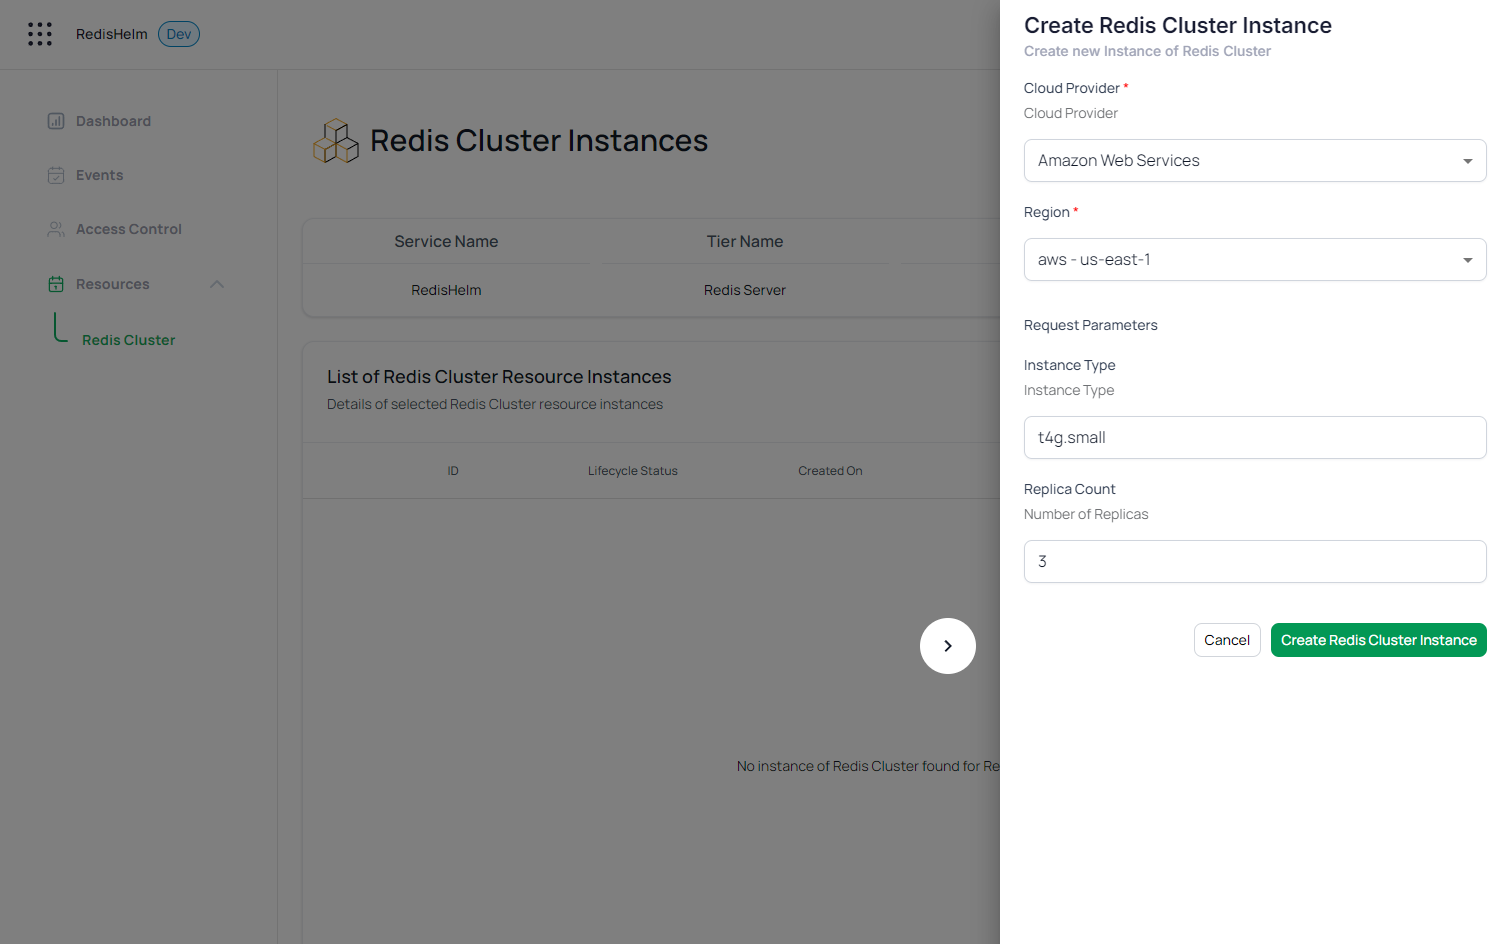The width and height of the screenshot is (1504, 944).
Task: Click the Lifecycle Status column header
Action: click(632, 471)
